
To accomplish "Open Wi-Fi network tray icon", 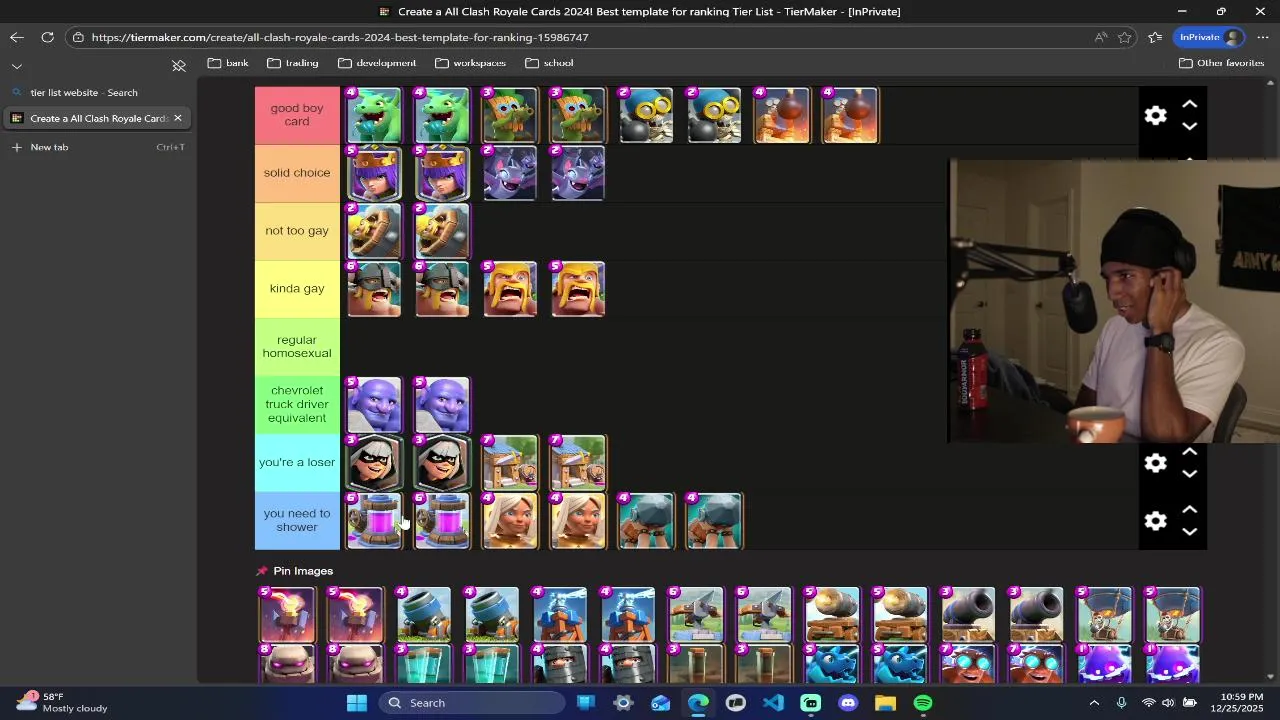I will (x=1148, y=703).
